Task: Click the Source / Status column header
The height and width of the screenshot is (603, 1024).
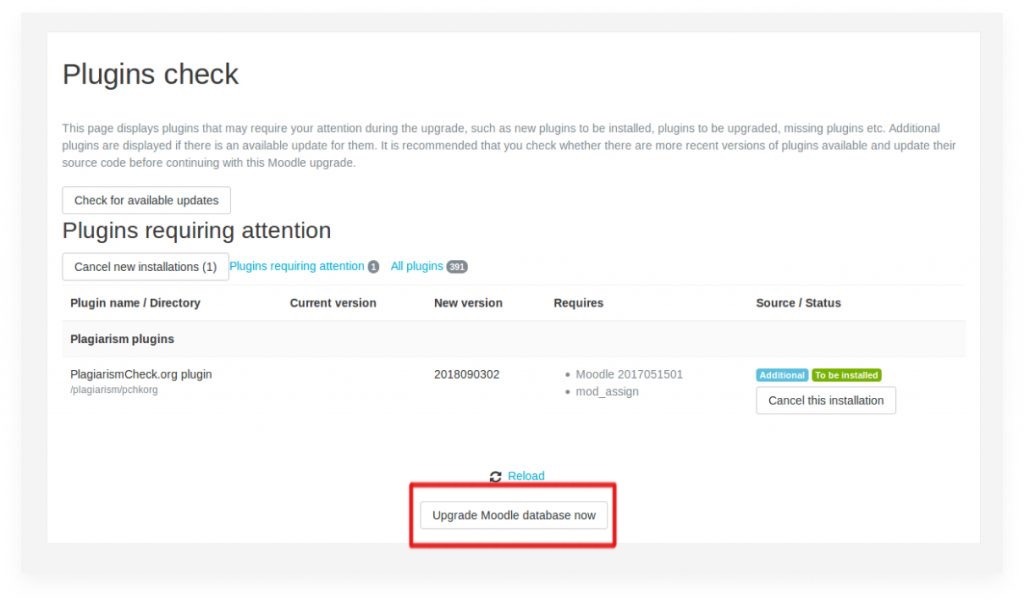Action: 798,302
